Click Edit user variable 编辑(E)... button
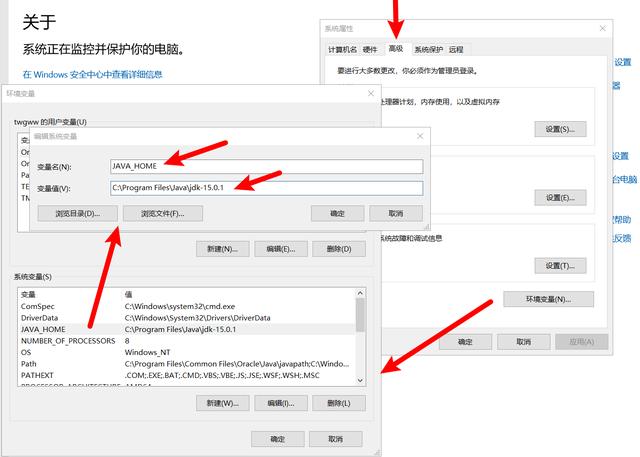The image size is (640, 457). 281,249
